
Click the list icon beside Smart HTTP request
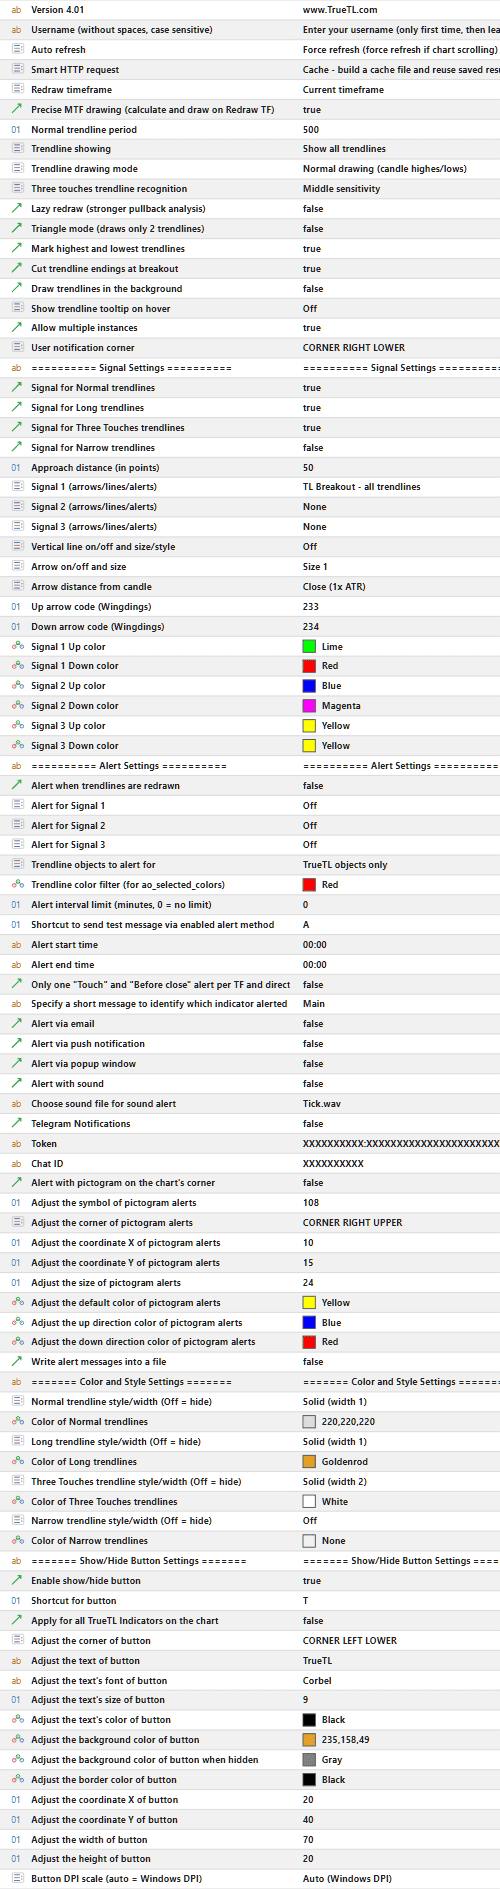coord(16,70)
